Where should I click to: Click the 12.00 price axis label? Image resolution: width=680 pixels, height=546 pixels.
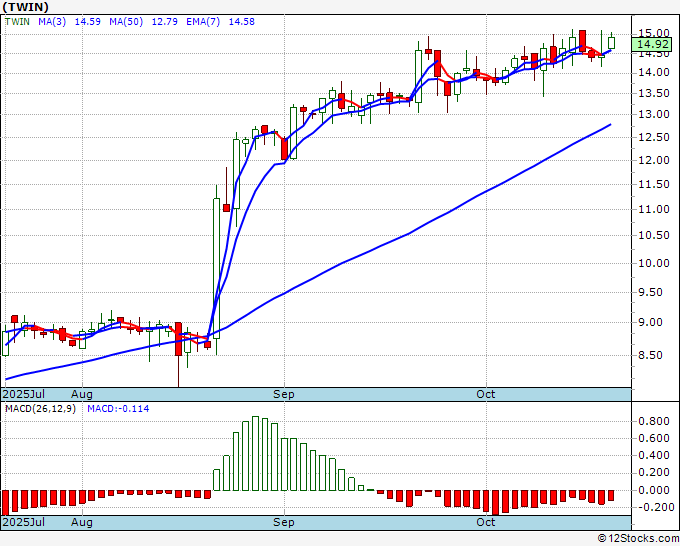[x=654, y=160]
